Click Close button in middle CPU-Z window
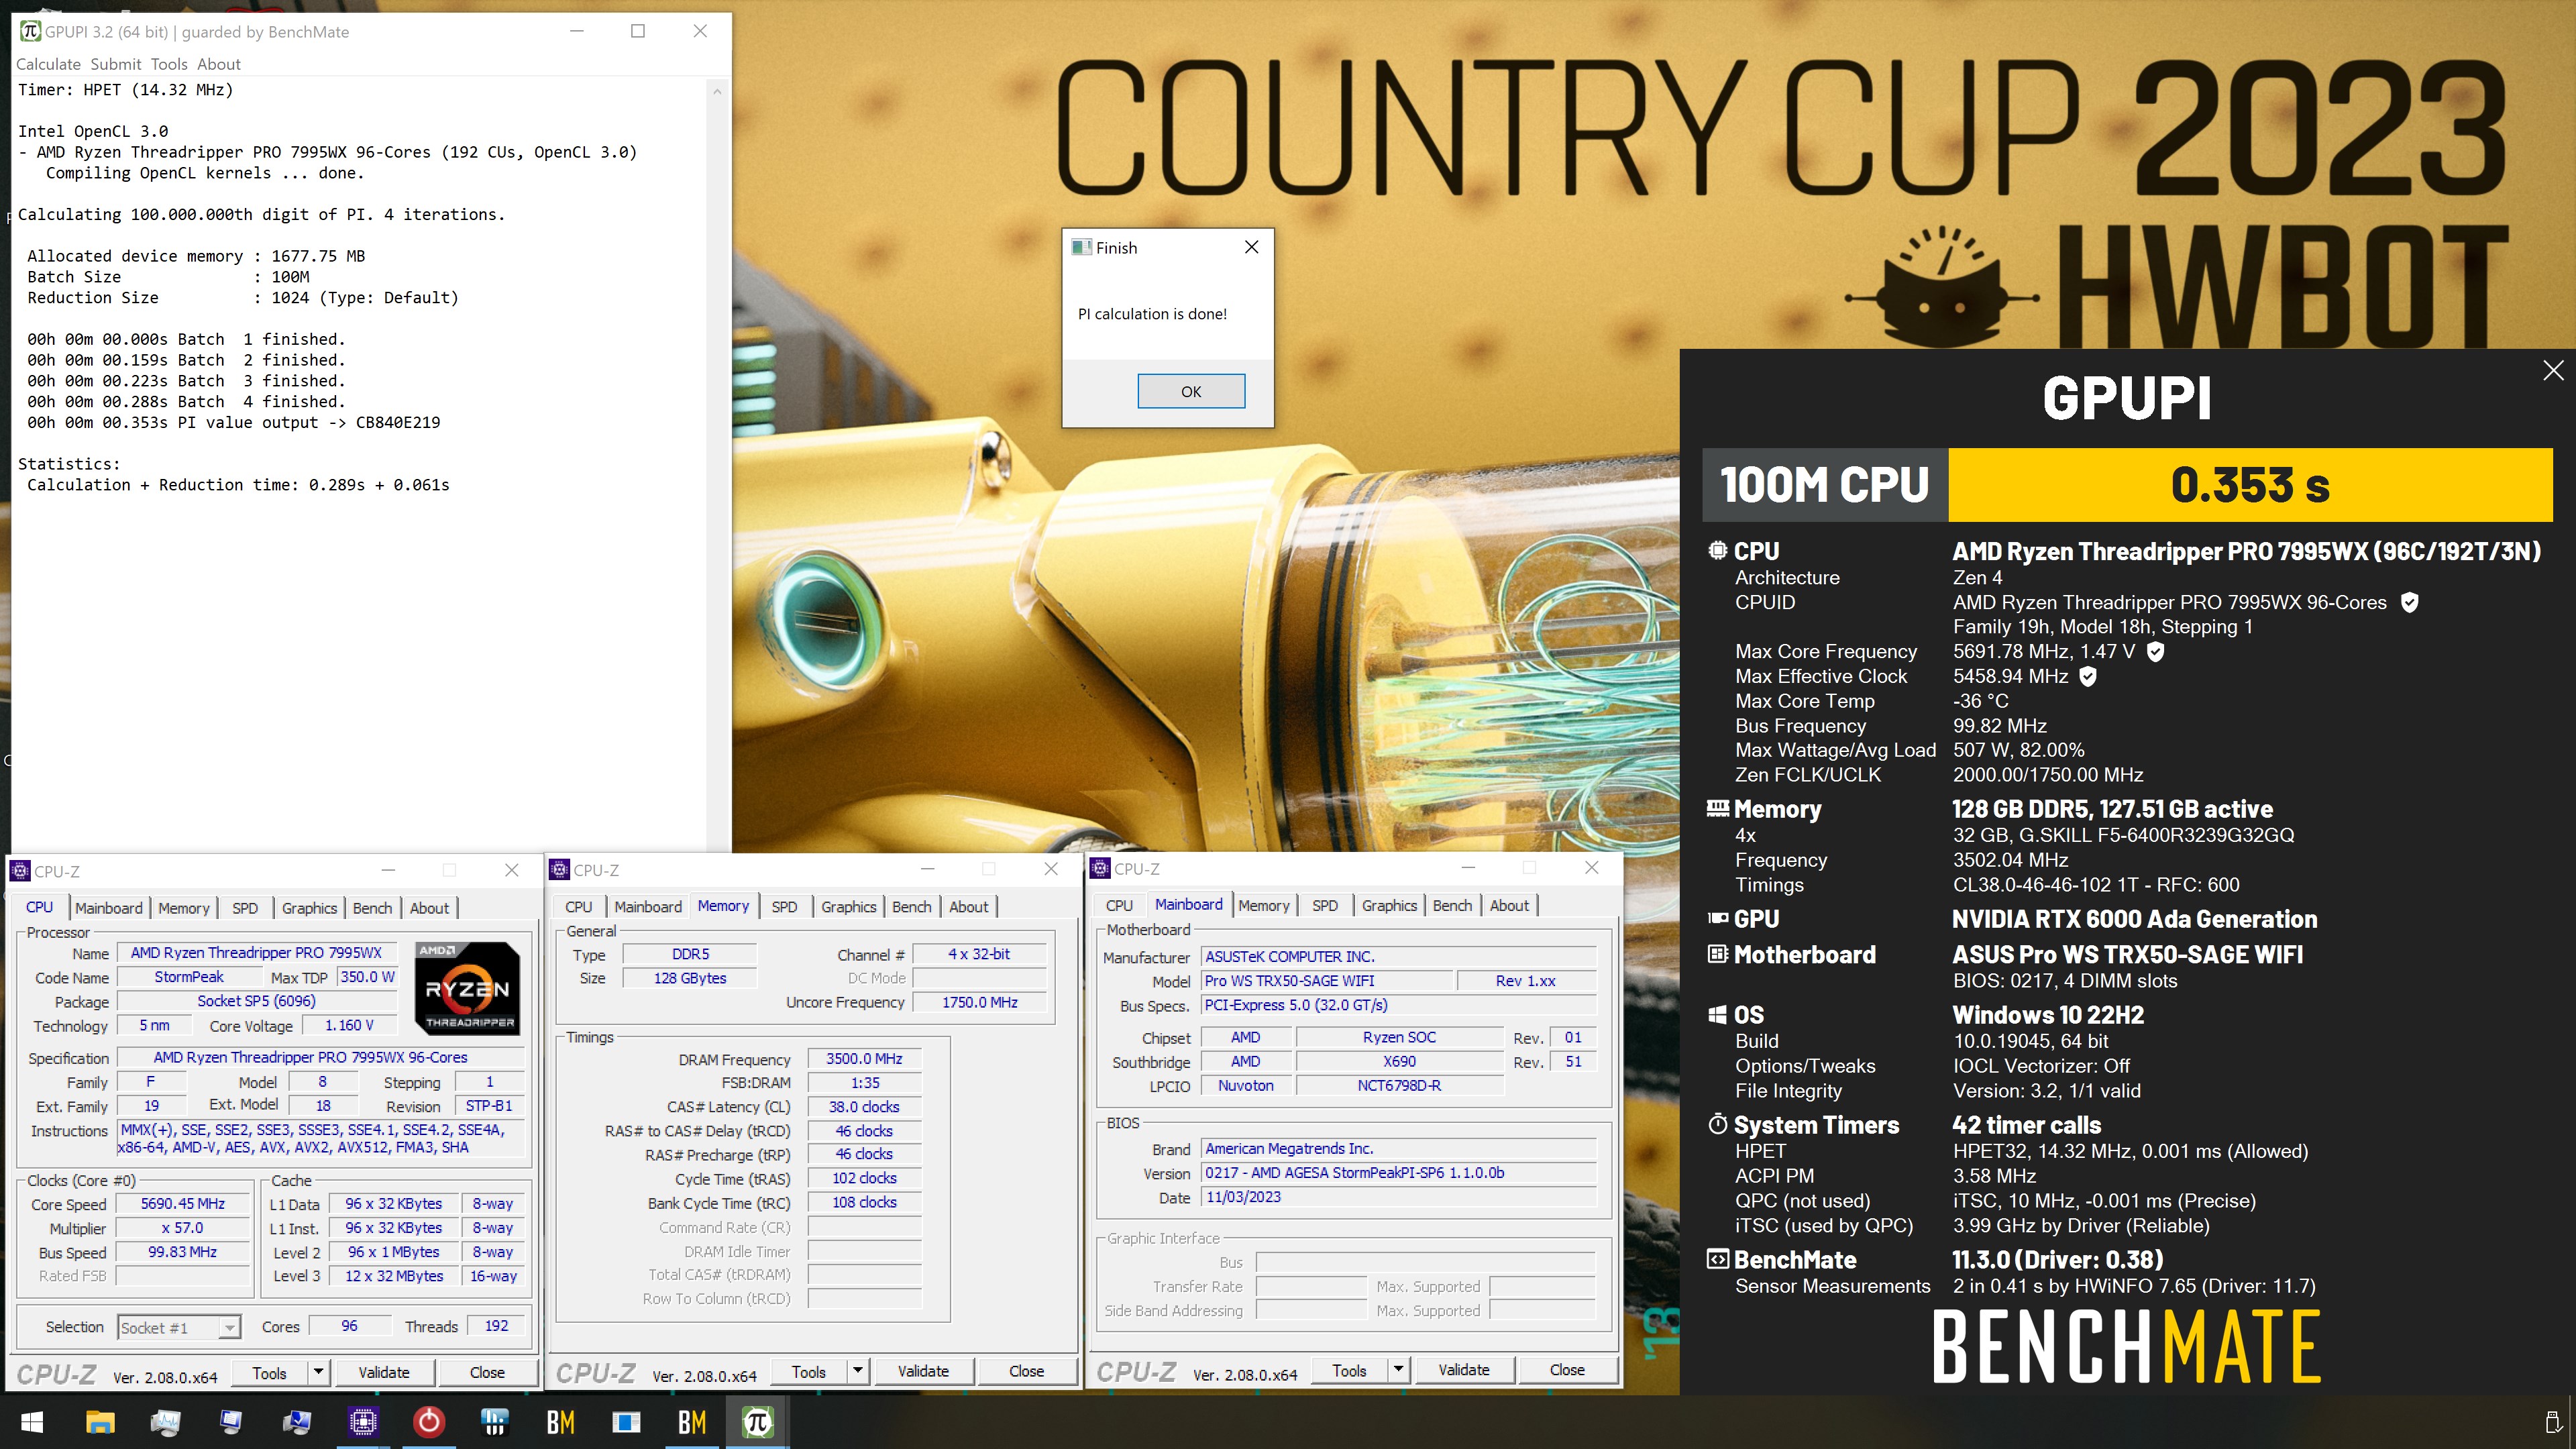The image size is (2576, 1449). [1026, 1371]
